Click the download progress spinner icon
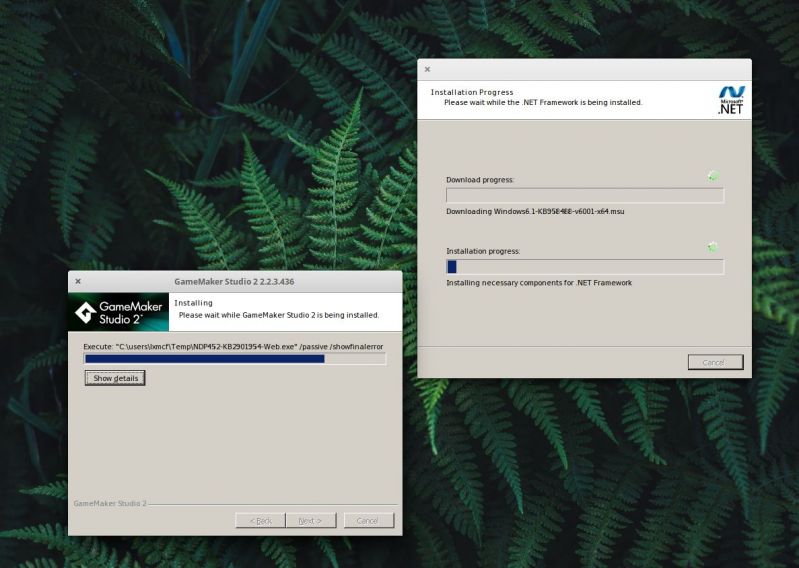The image size is (799, 568). pos(713,176)
